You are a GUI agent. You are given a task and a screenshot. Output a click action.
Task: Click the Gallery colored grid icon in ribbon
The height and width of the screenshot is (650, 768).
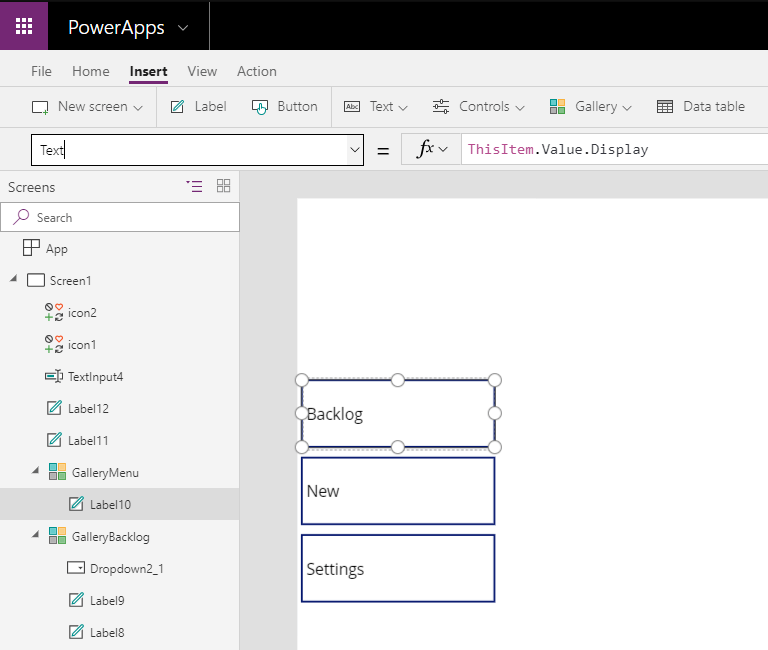[x=557, y=106]
